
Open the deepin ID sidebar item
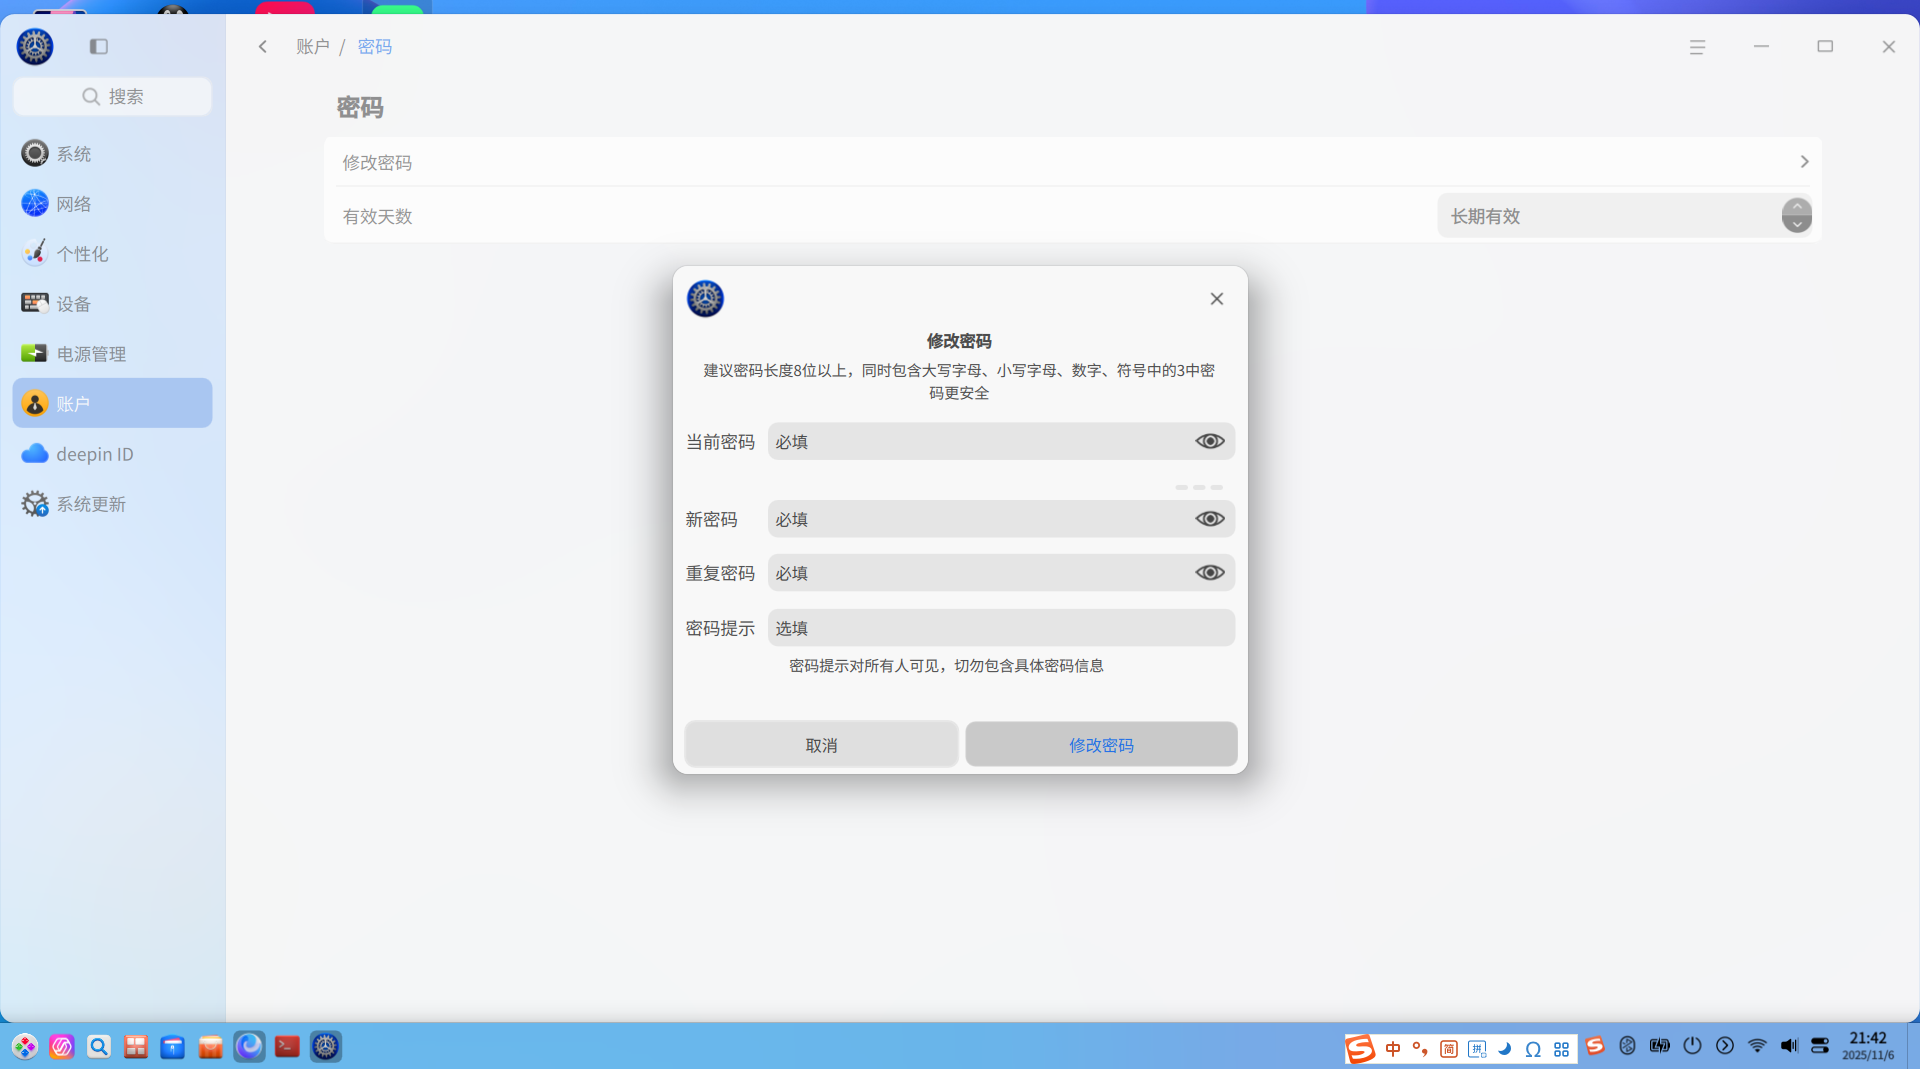click(x=112, y=453)
